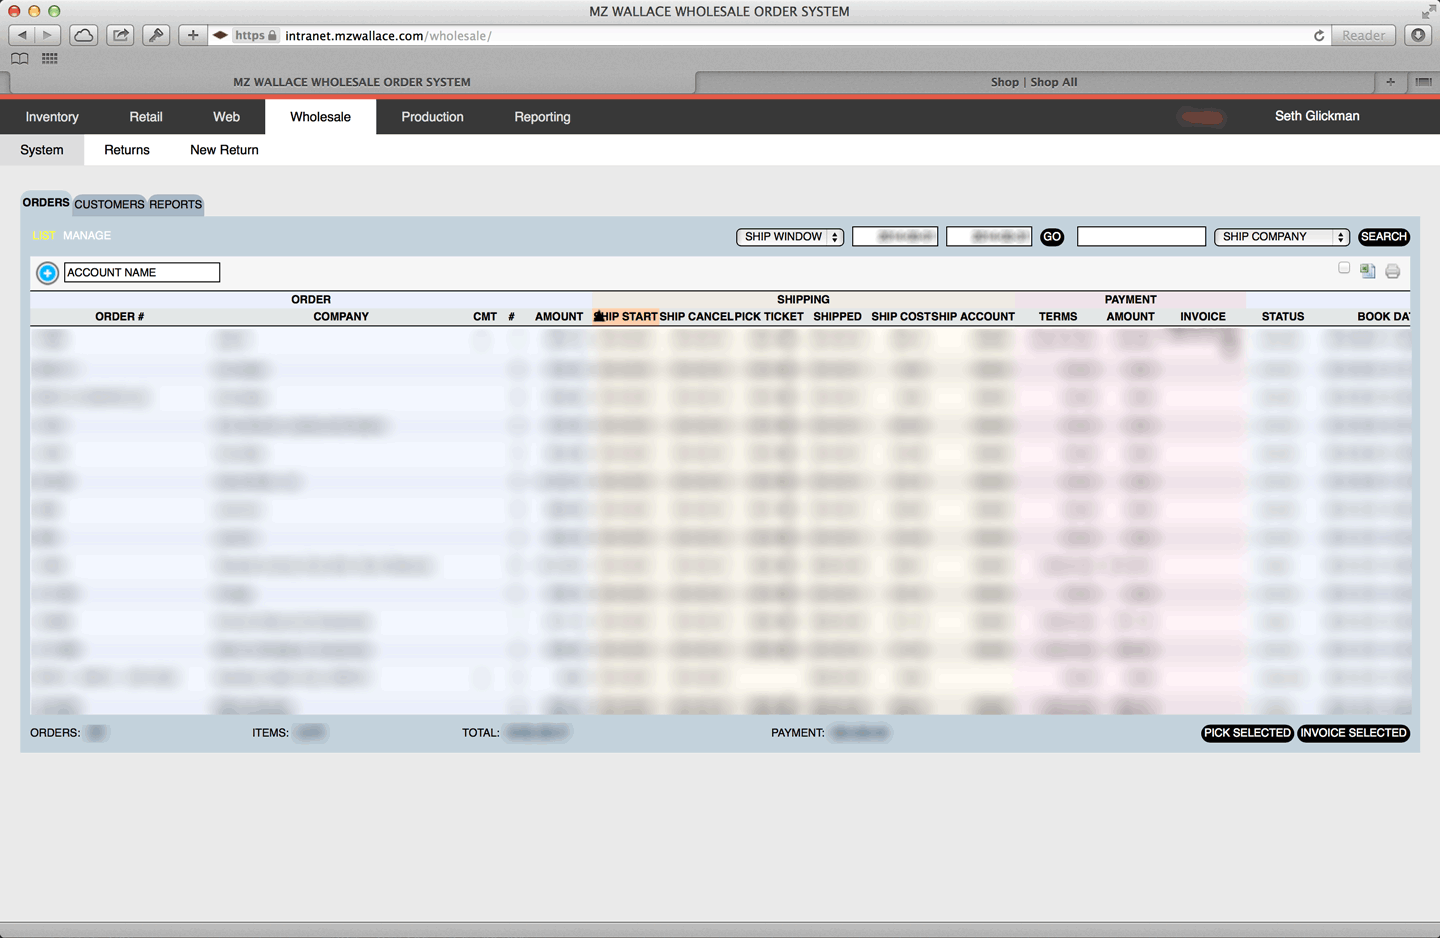The height and width of the screenshot is (938, 1440).
Task: Open the SHIP COMPANY dropdown
Action: [x=1282, y=237]
